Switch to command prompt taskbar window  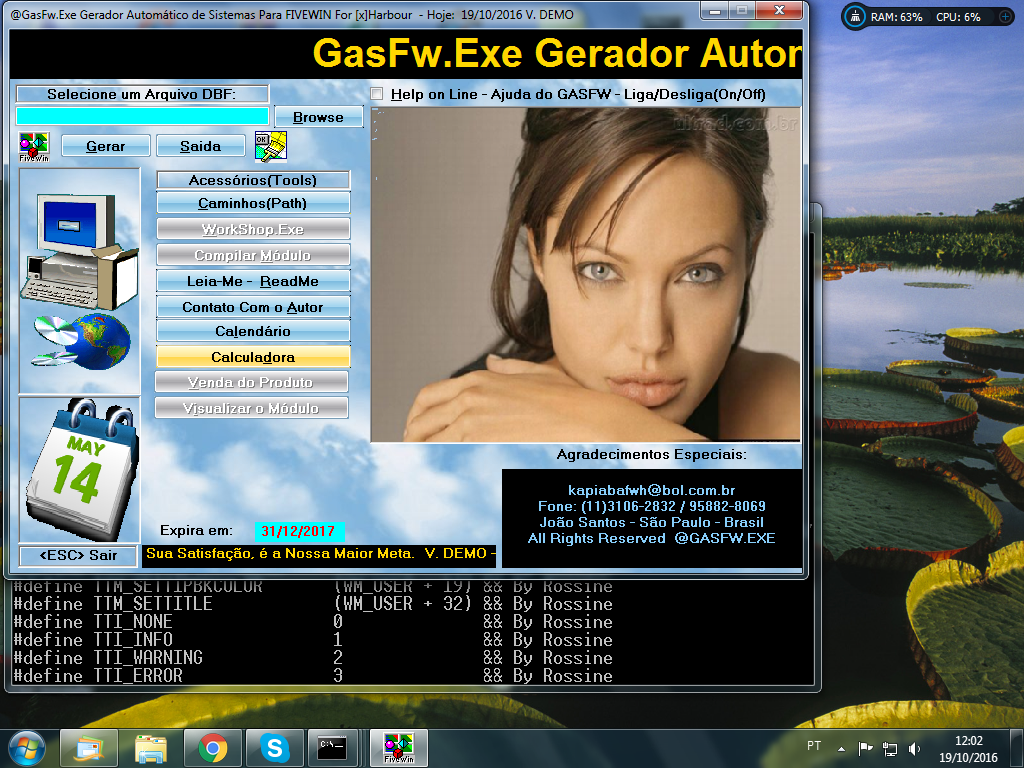pos(332,748)
